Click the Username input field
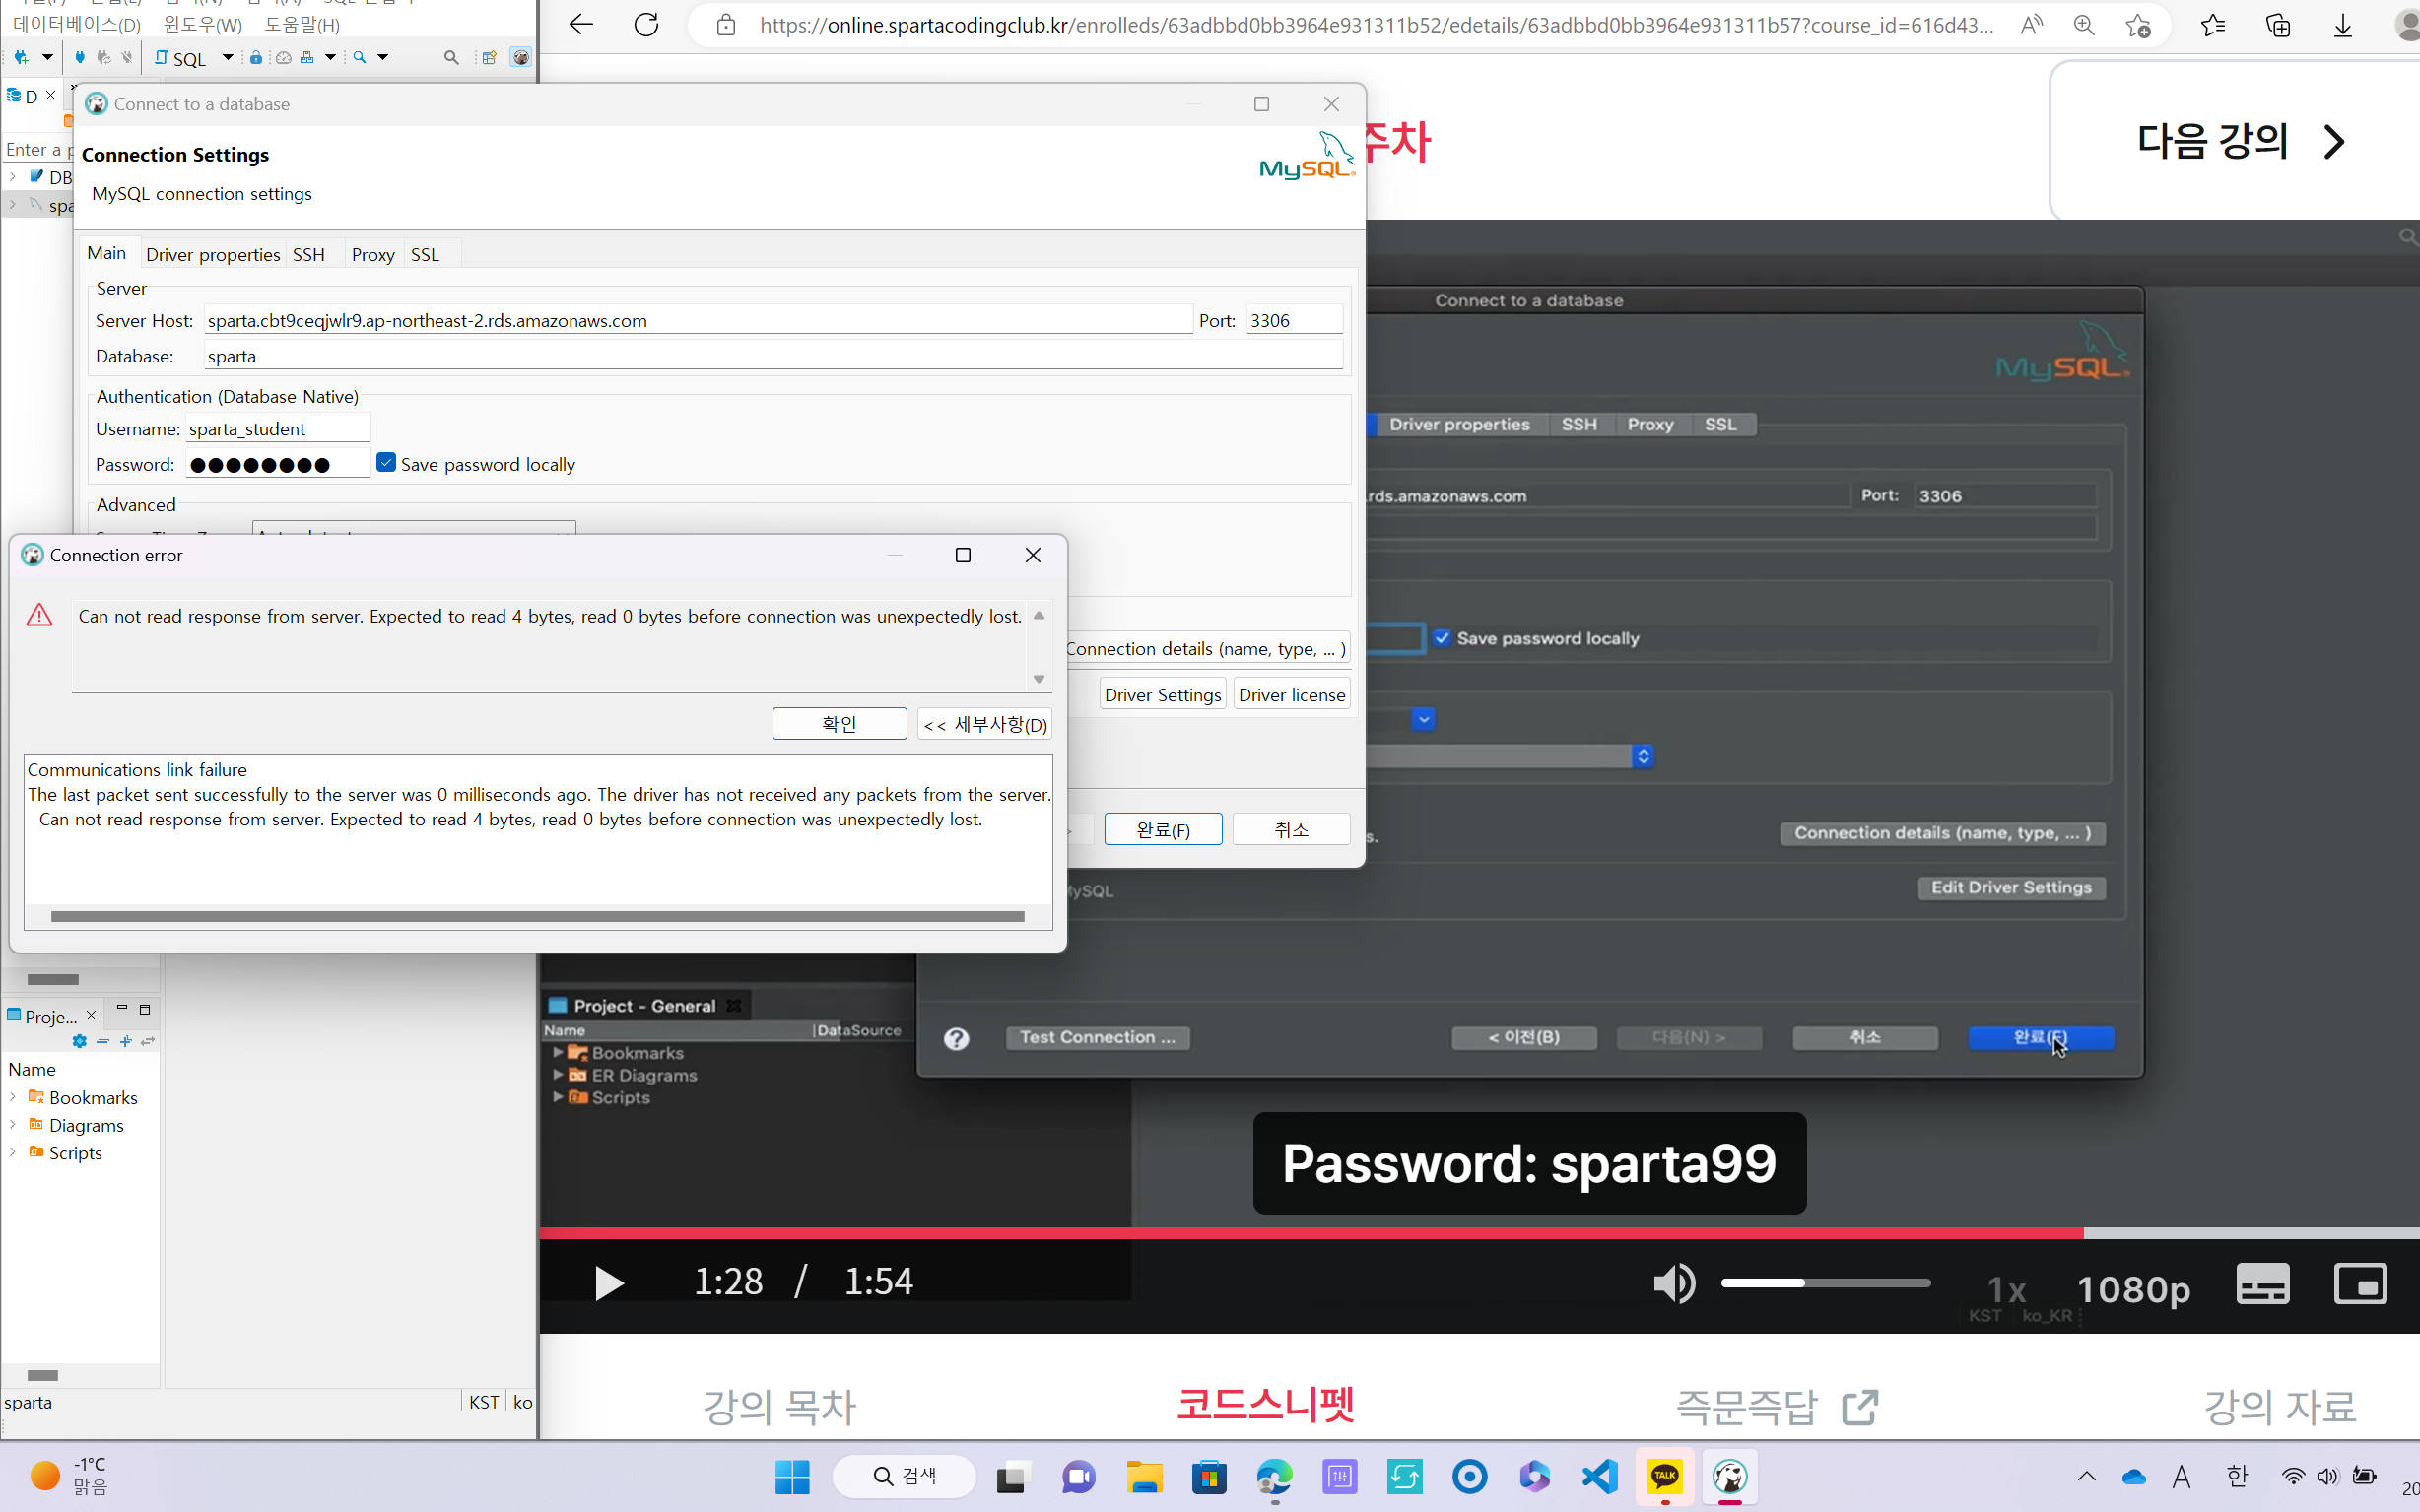 click(278, 429)
